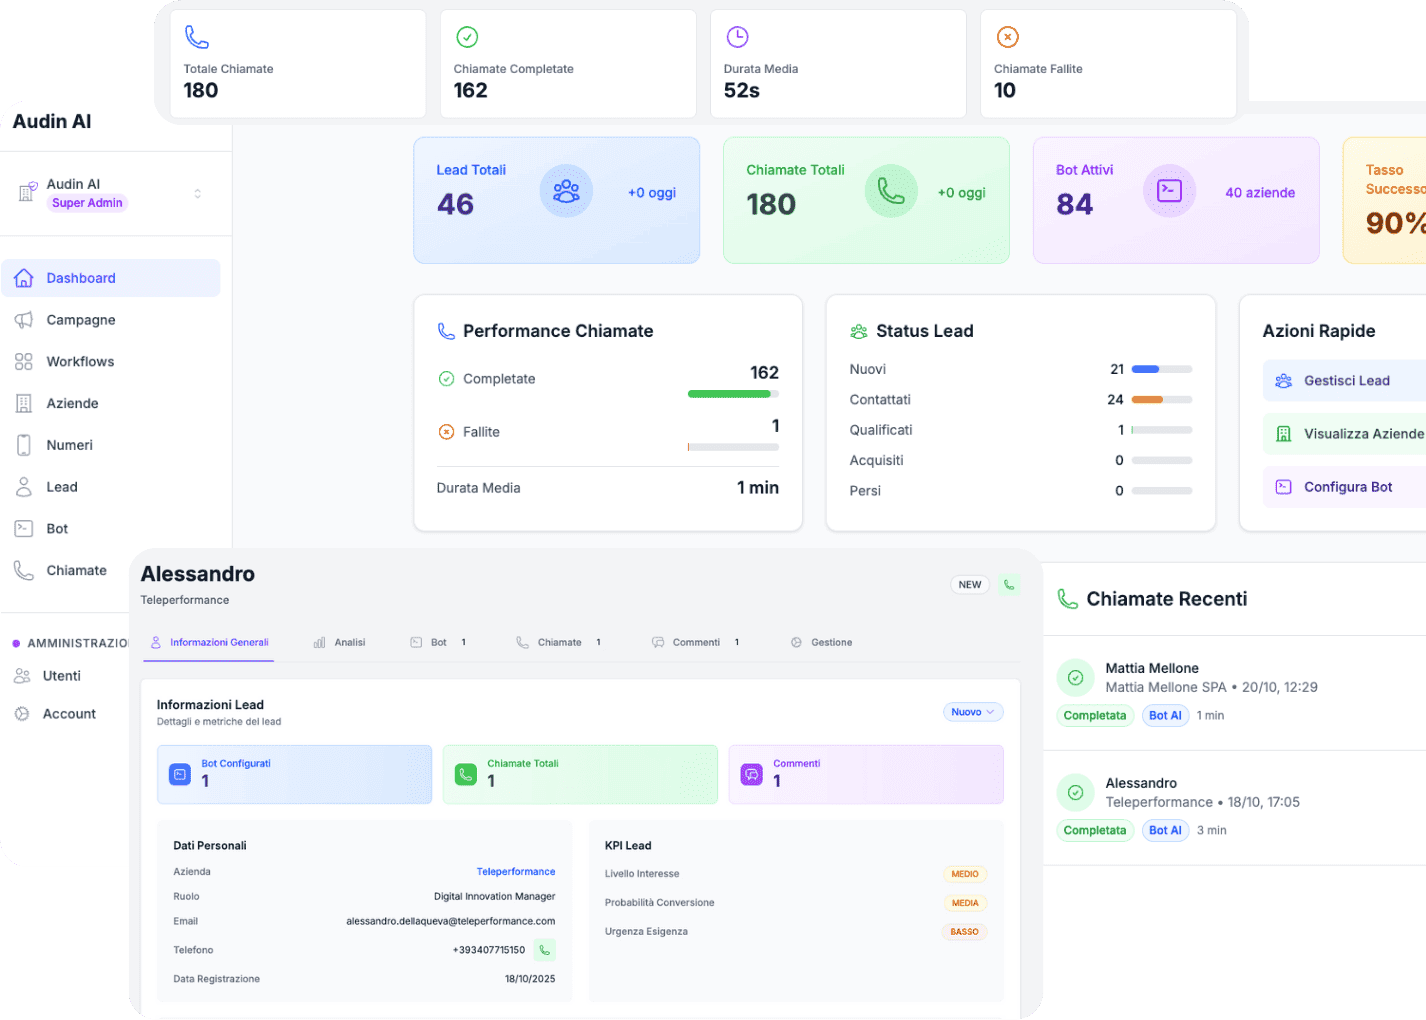This screenshot has width=1426, height=1020.
Task: Open the Teleperformance company link
Action: [x=515, y=872]
